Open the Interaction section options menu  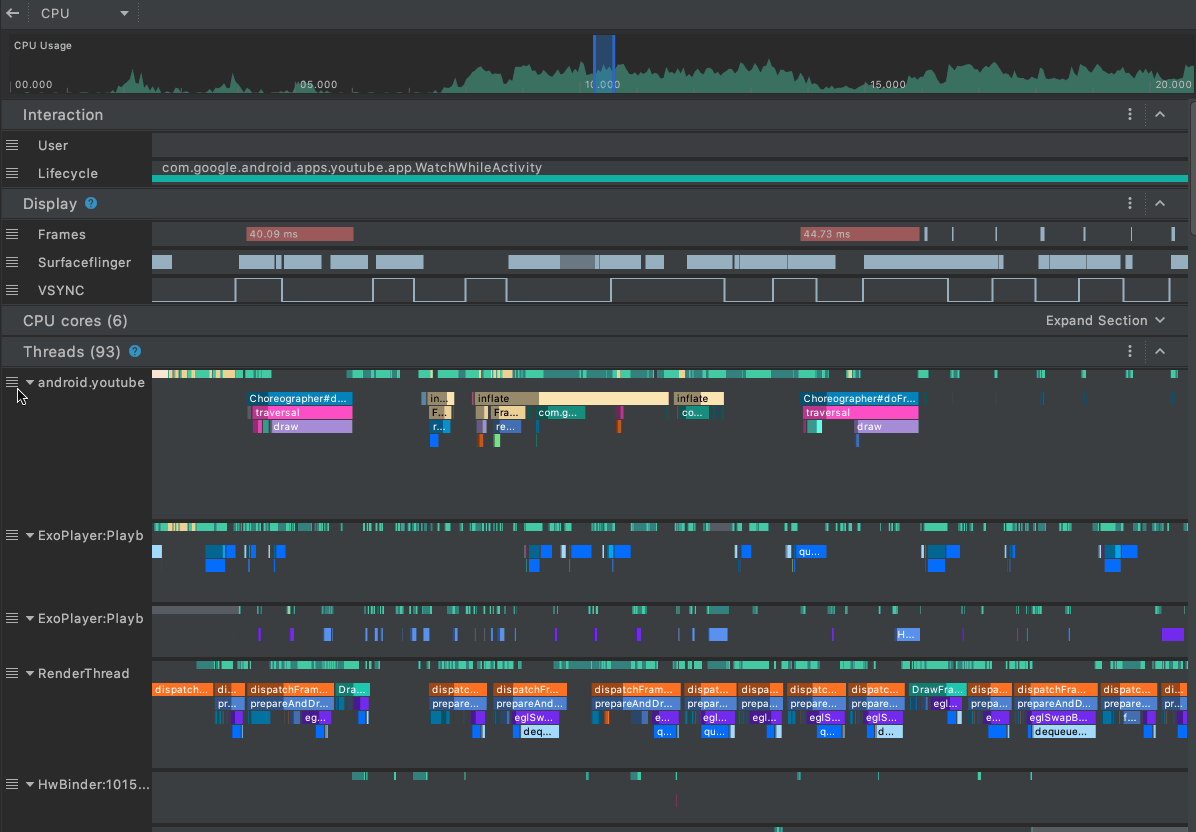tap(1130, 114)
